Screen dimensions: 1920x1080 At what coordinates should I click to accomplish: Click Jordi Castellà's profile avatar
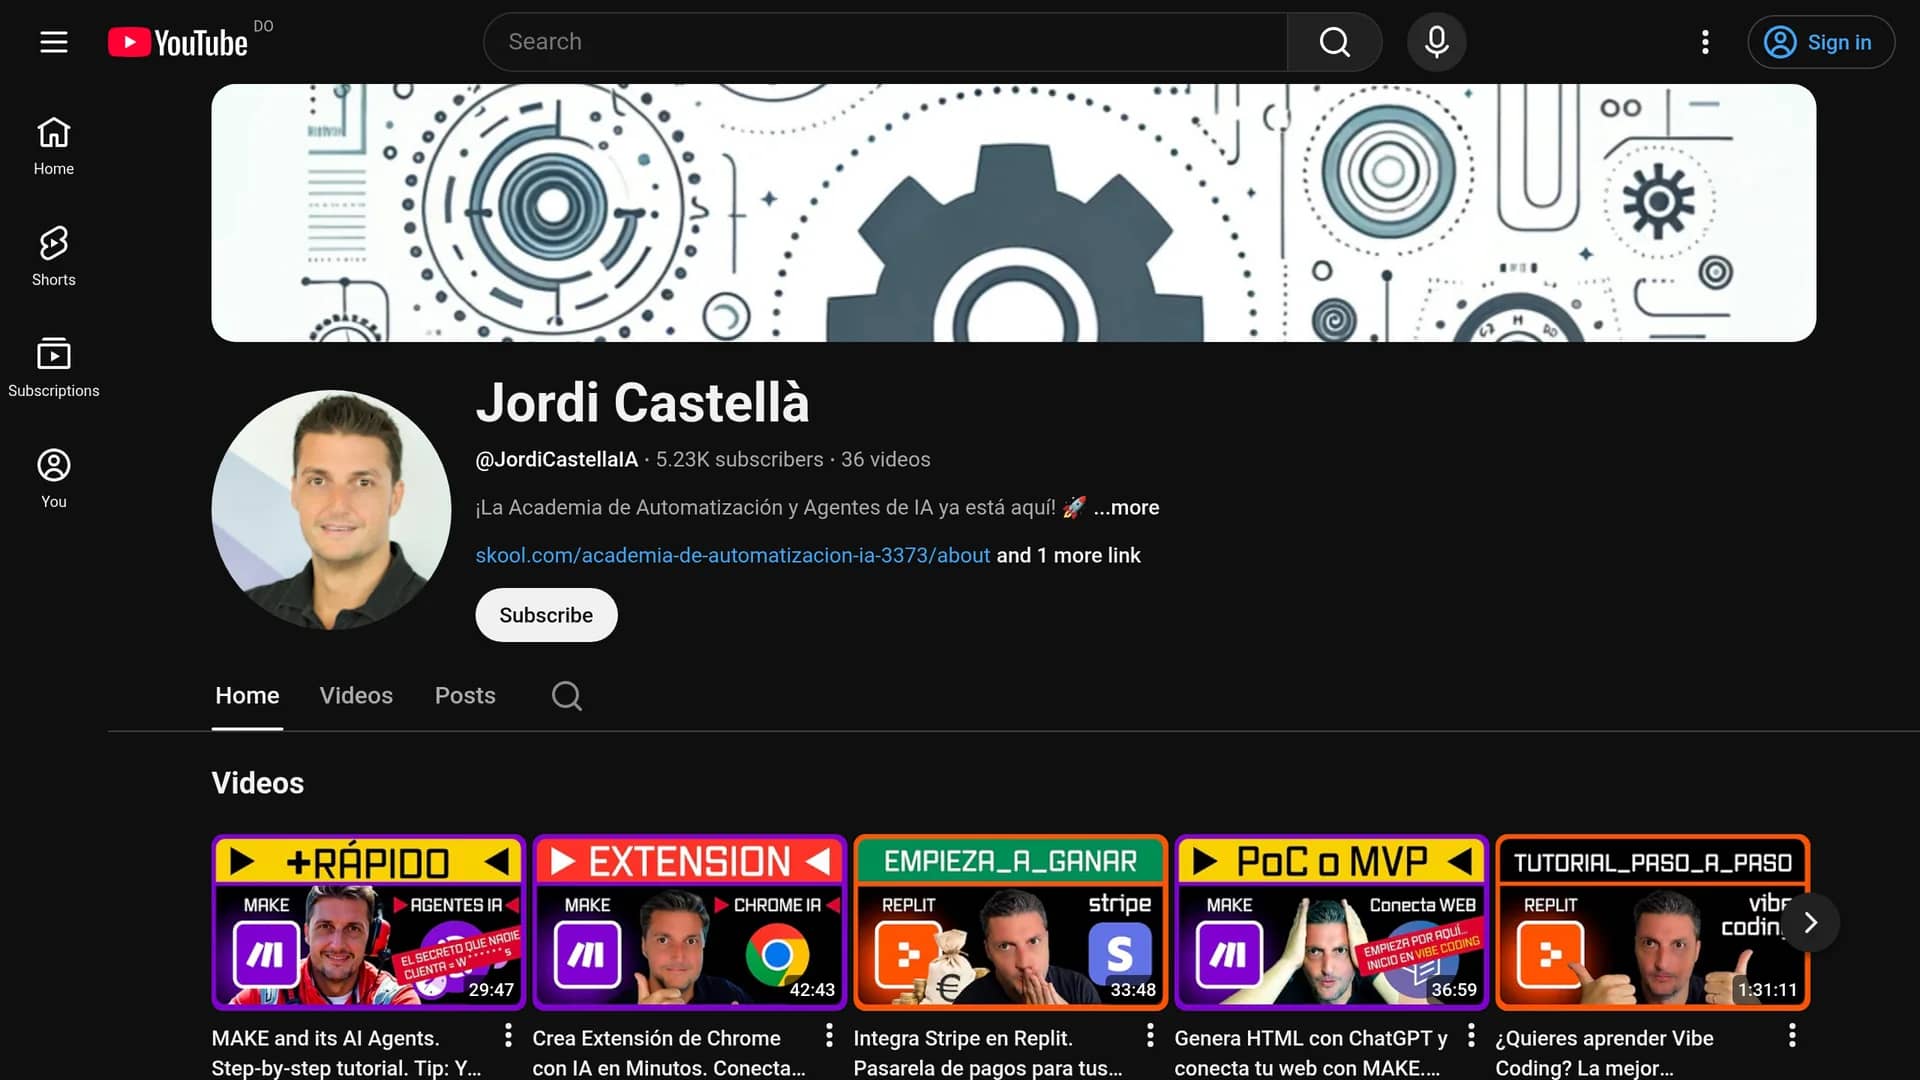(331, 510)
